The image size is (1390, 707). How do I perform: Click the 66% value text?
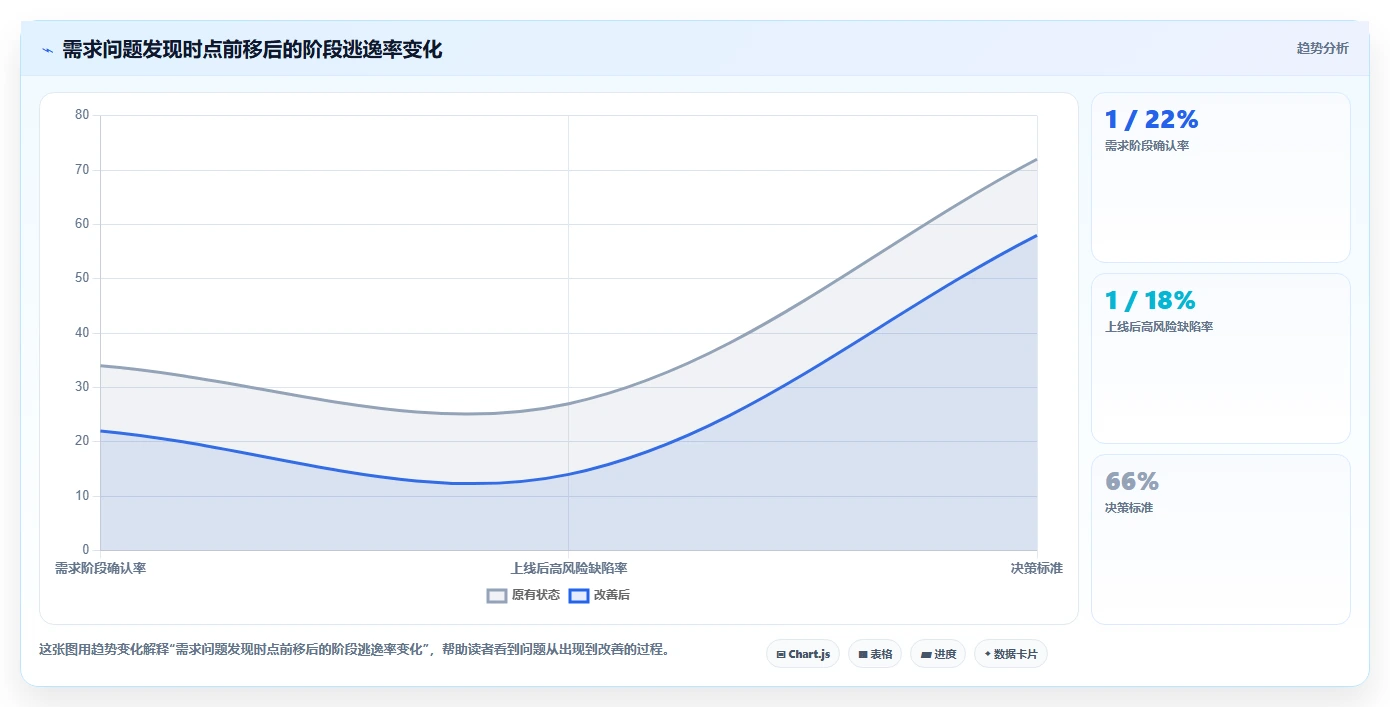click(1132, 482)
